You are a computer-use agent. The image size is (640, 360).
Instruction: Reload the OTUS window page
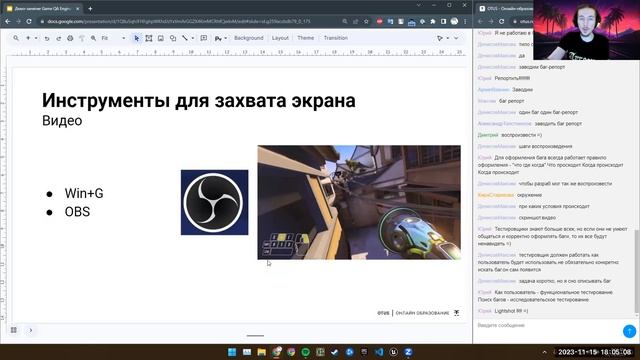point(502,21)
